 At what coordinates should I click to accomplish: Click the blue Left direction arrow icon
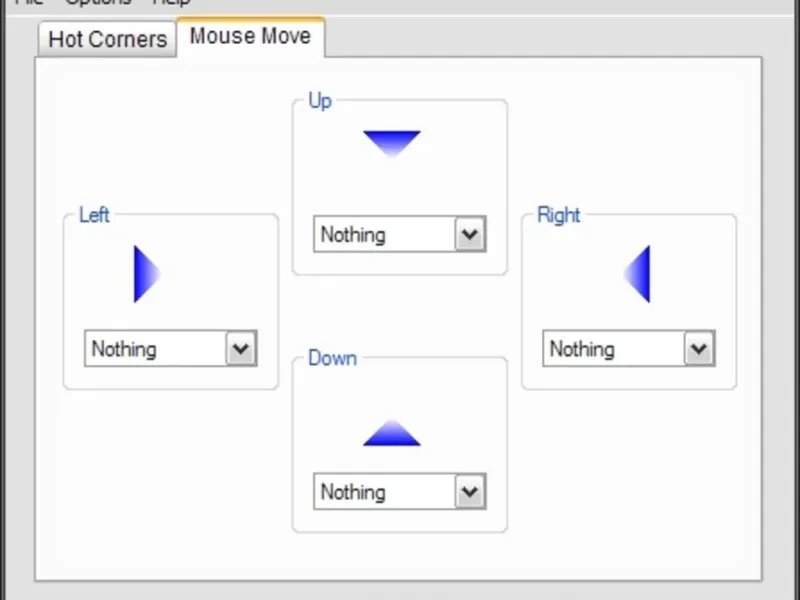click(x=146, y=274)
